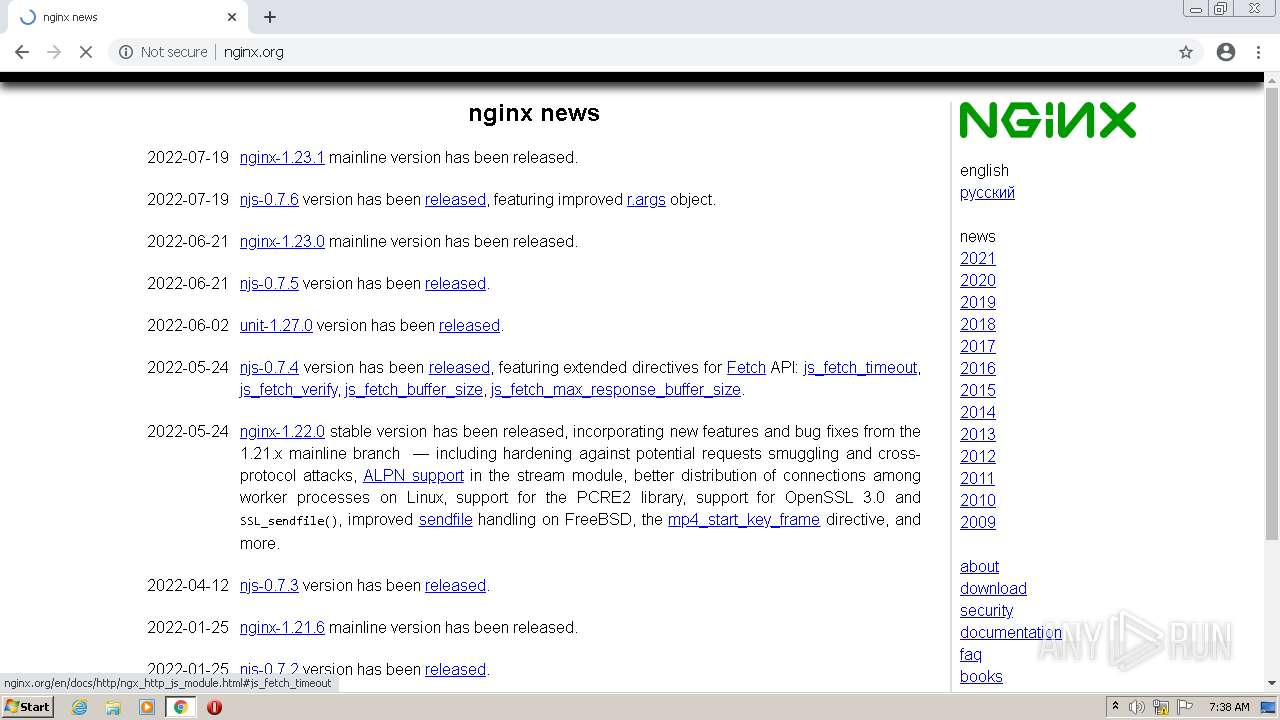Viewport: 1280px width, 720px height.
Task: Switch language to русский
Action: (x=987, y=192)
